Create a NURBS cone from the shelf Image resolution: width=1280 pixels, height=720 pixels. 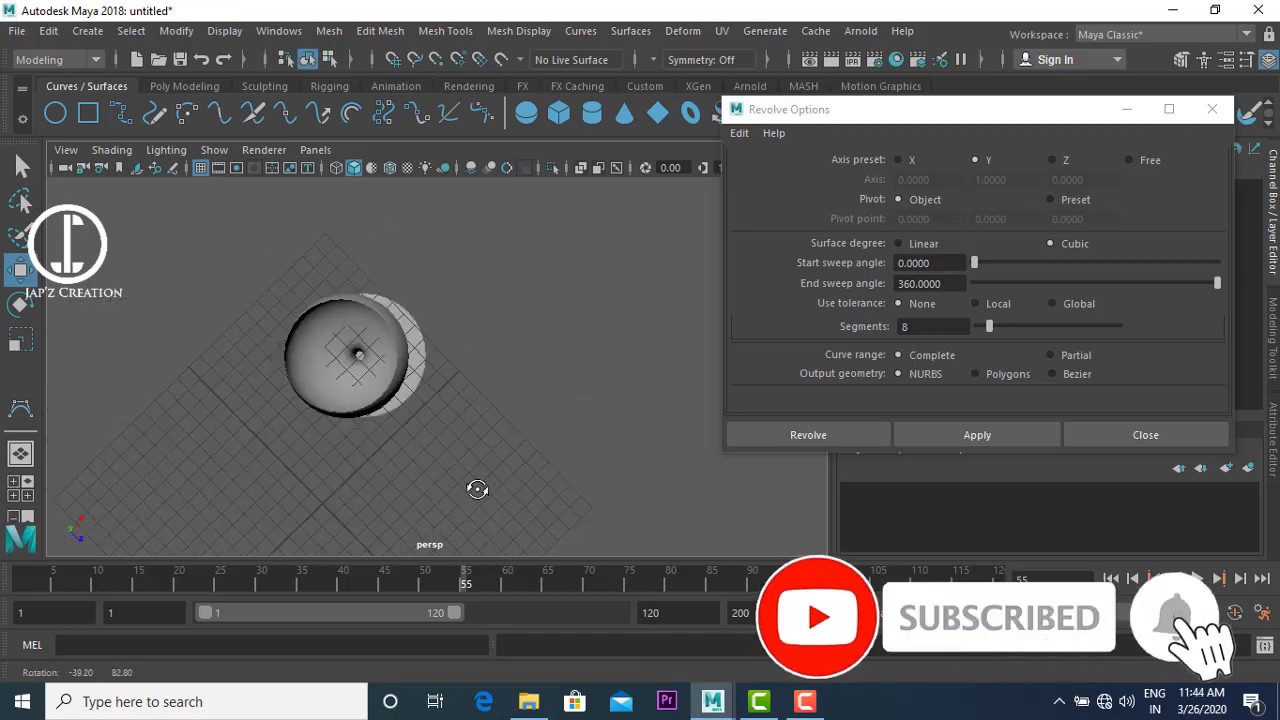(625, 113)
